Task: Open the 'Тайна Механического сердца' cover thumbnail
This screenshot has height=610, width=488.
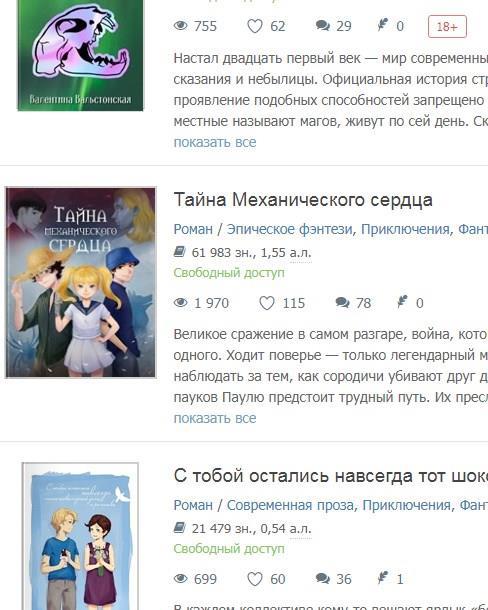Action: coord(81,282)
